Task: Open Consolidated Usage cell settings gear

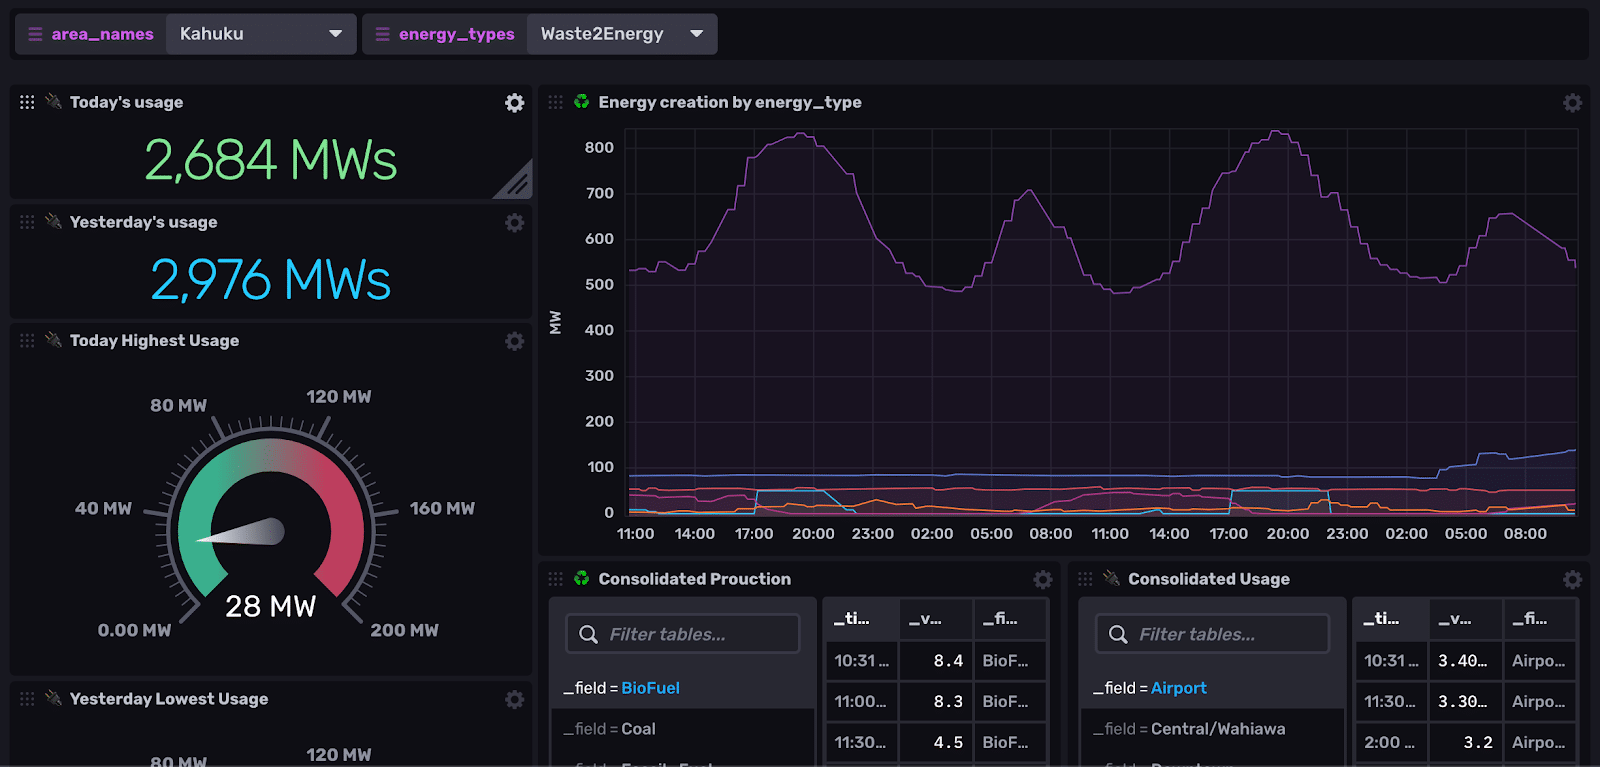Action: [x=1572, y=580]
